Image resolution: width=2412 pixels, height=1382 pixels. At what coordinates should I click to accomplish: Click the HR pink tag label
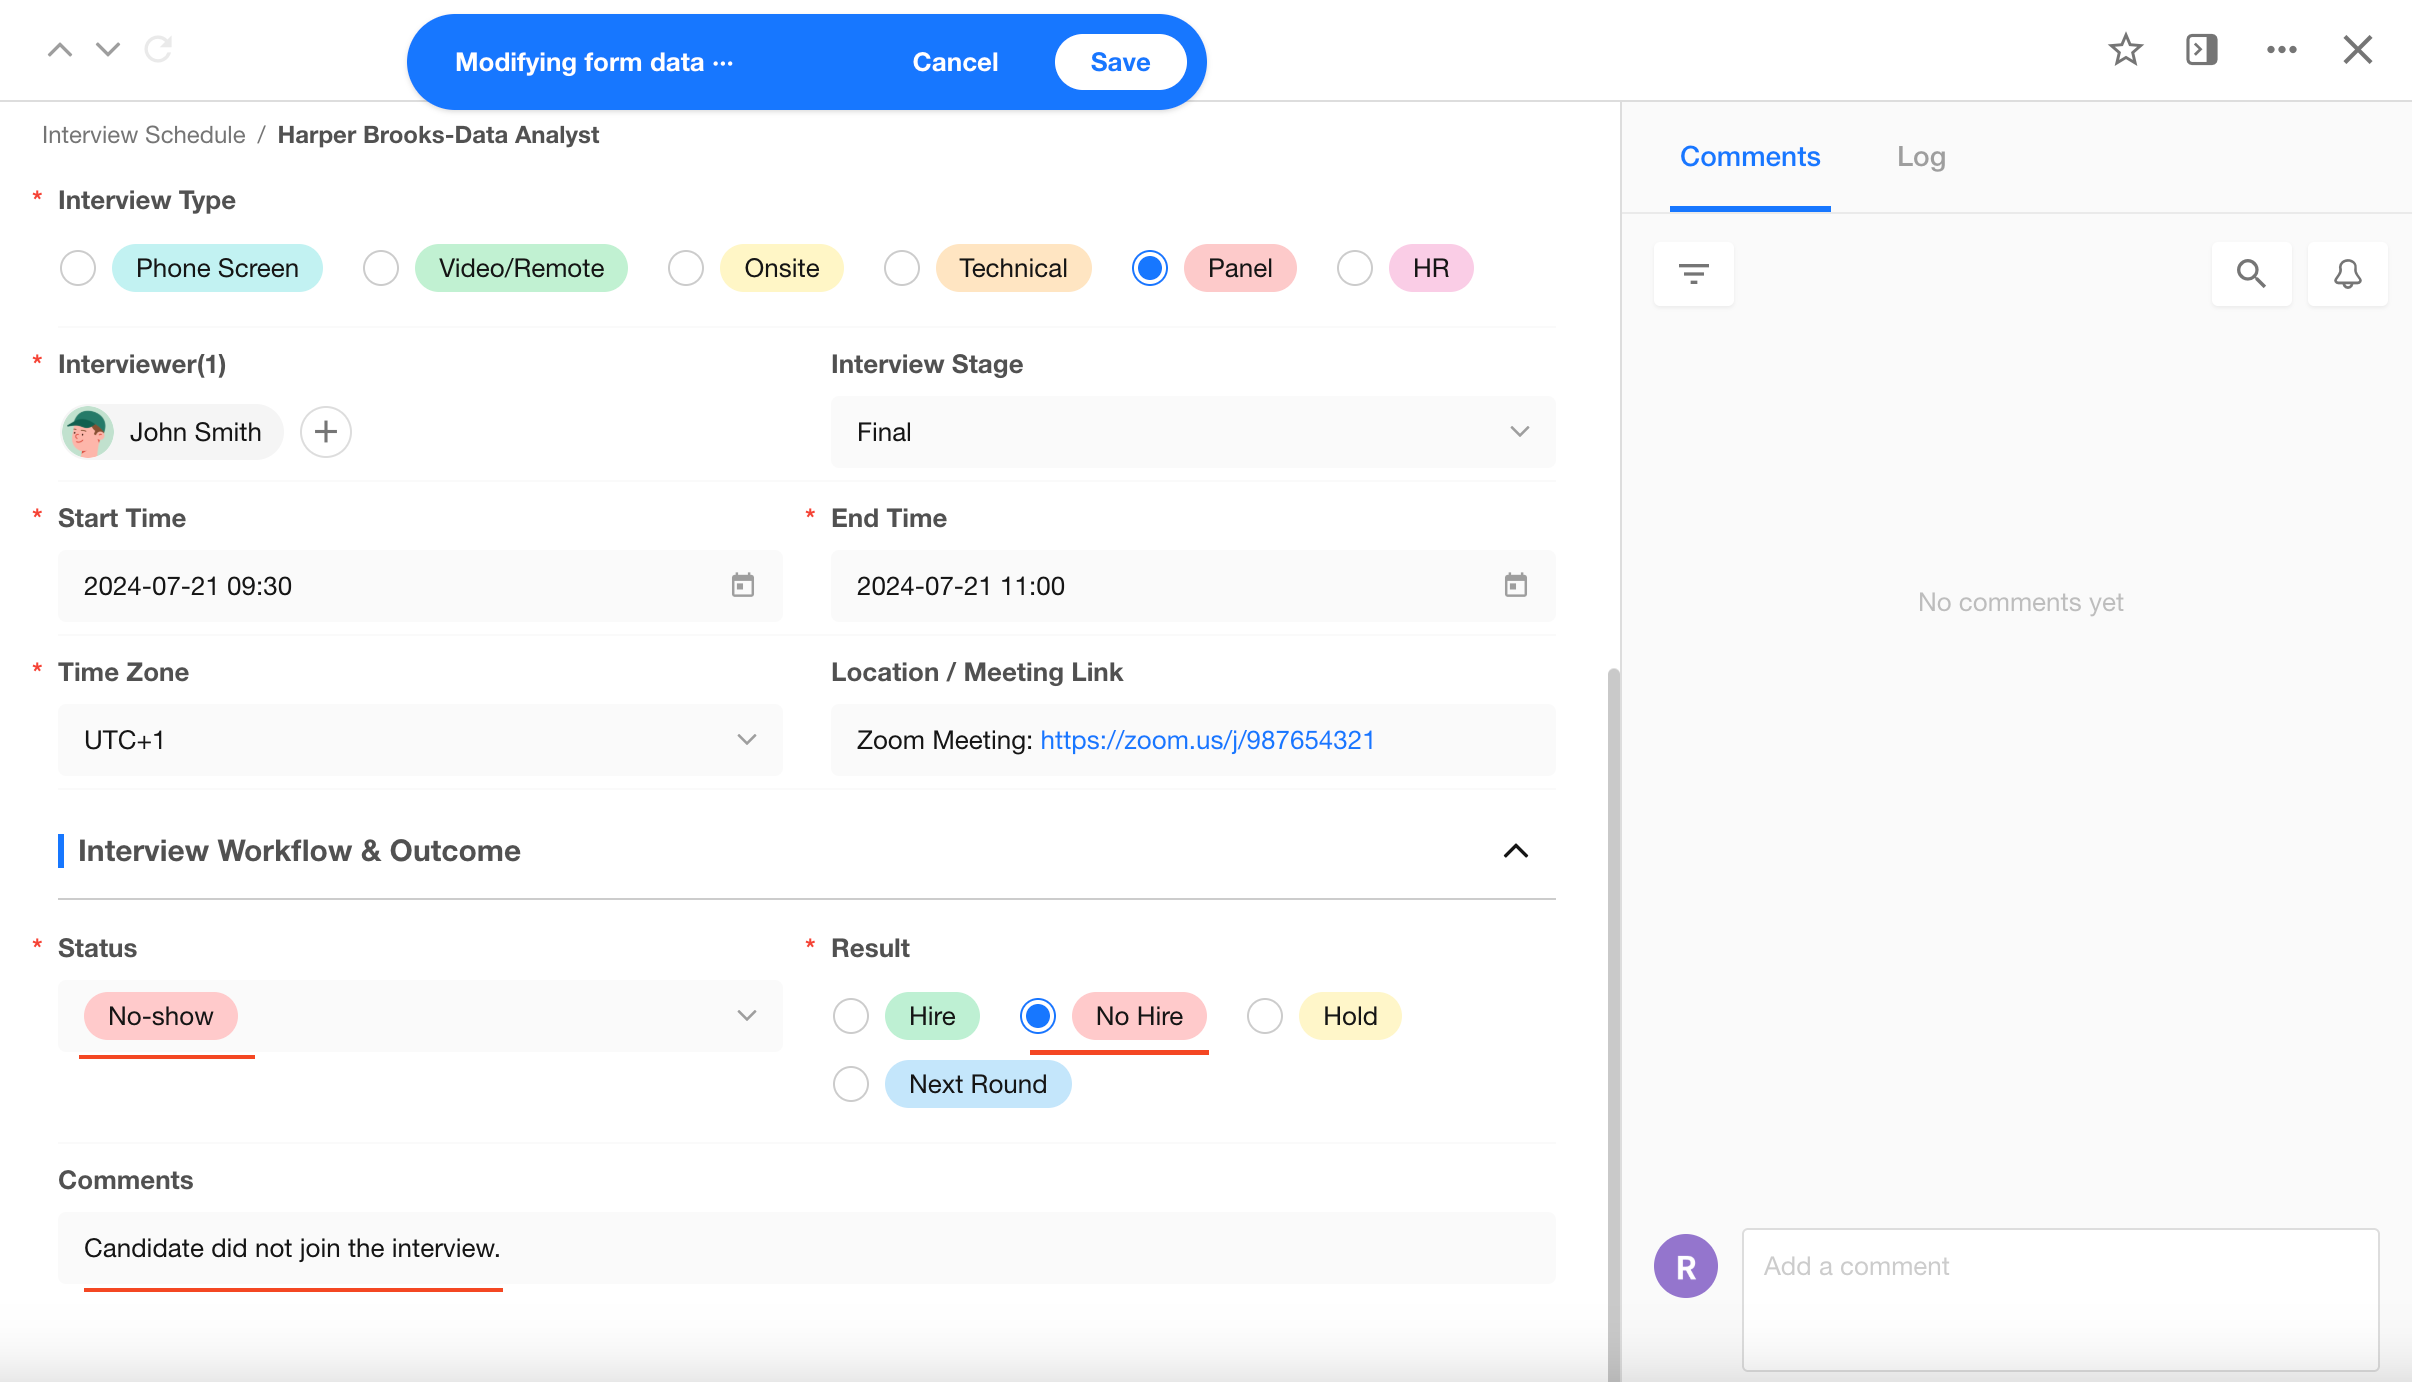click(1431, 268)
